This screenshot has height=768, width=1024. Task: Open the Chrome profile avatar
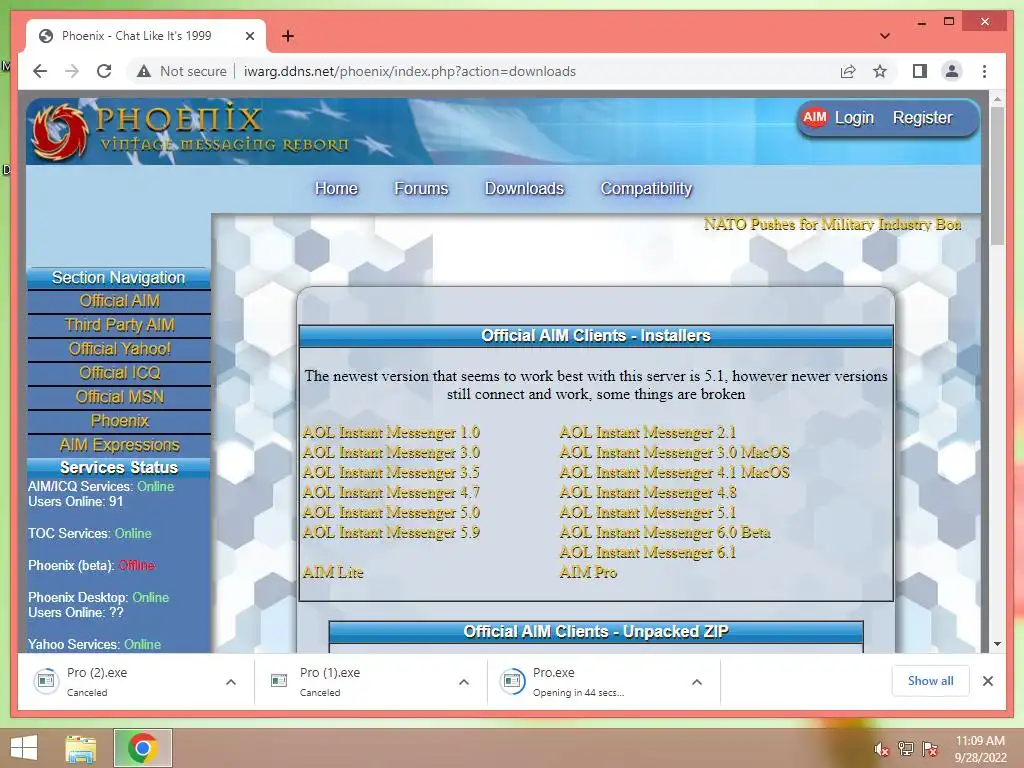(952, 71)
